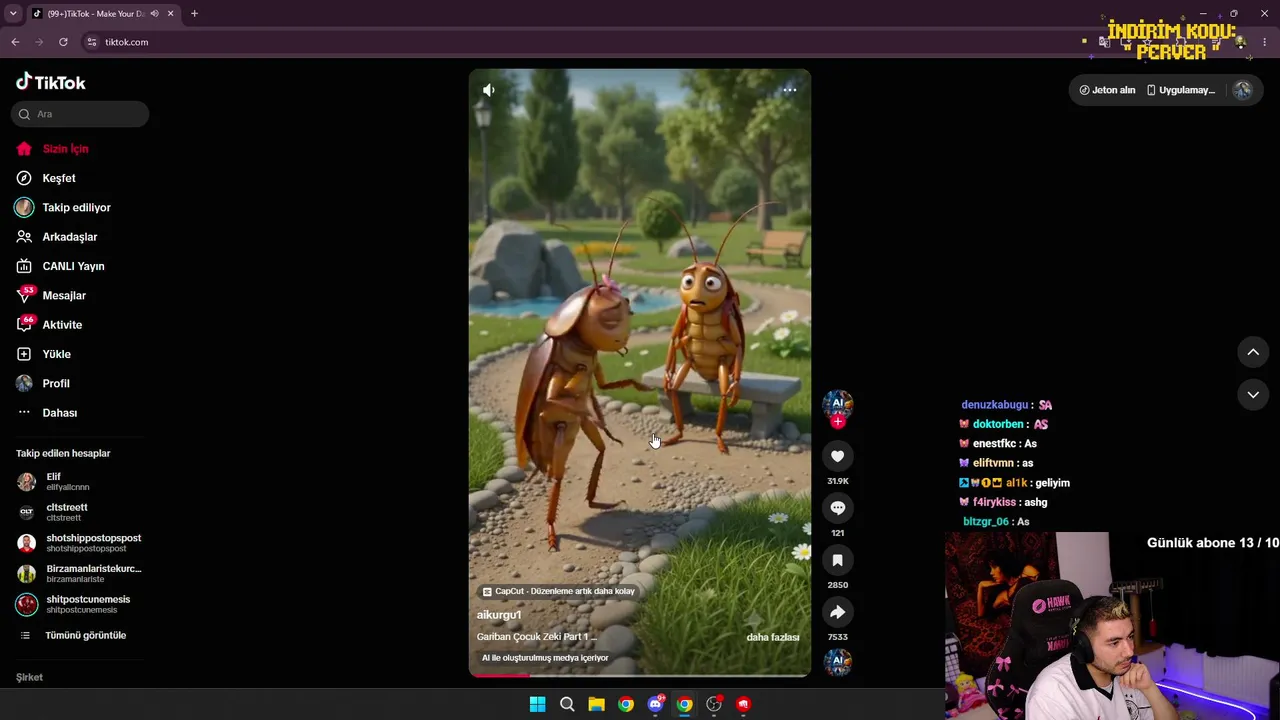Click the Uygulamay... app download button
1280x720 pixels.
tap(1181, 90)
